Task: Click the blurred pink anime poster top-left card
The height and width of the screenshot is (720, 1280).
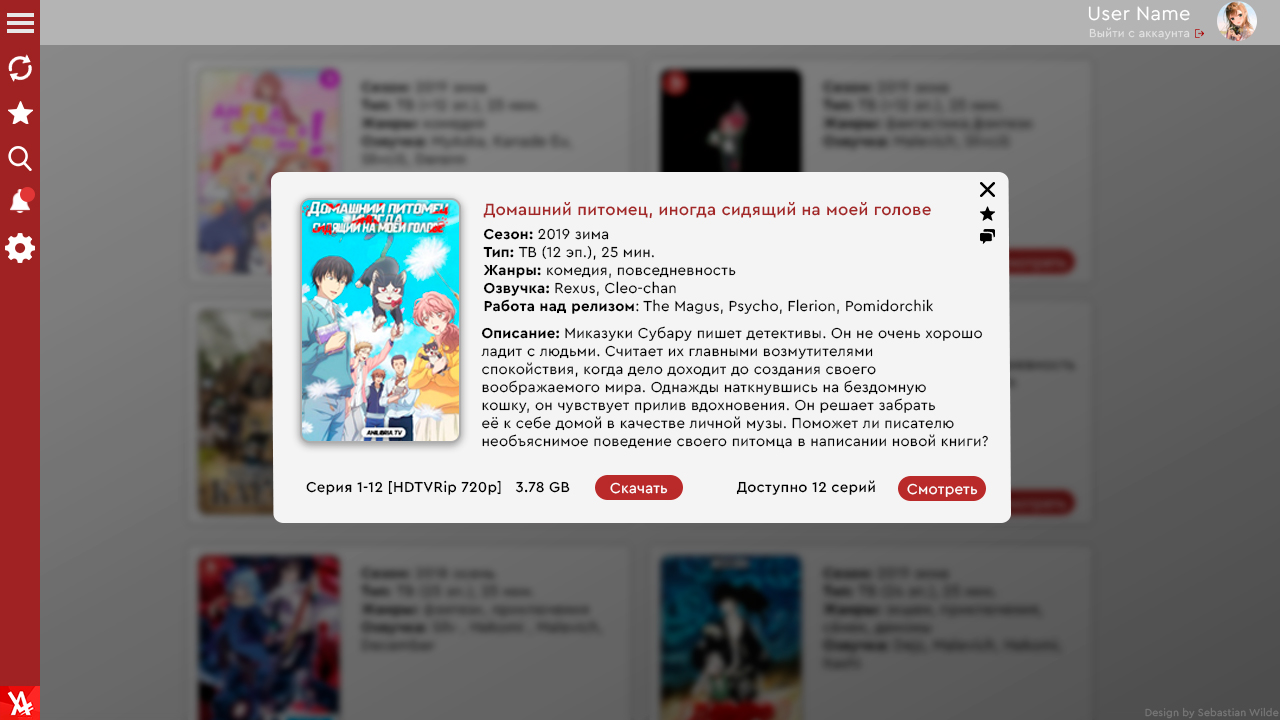Action: (269, 172)
